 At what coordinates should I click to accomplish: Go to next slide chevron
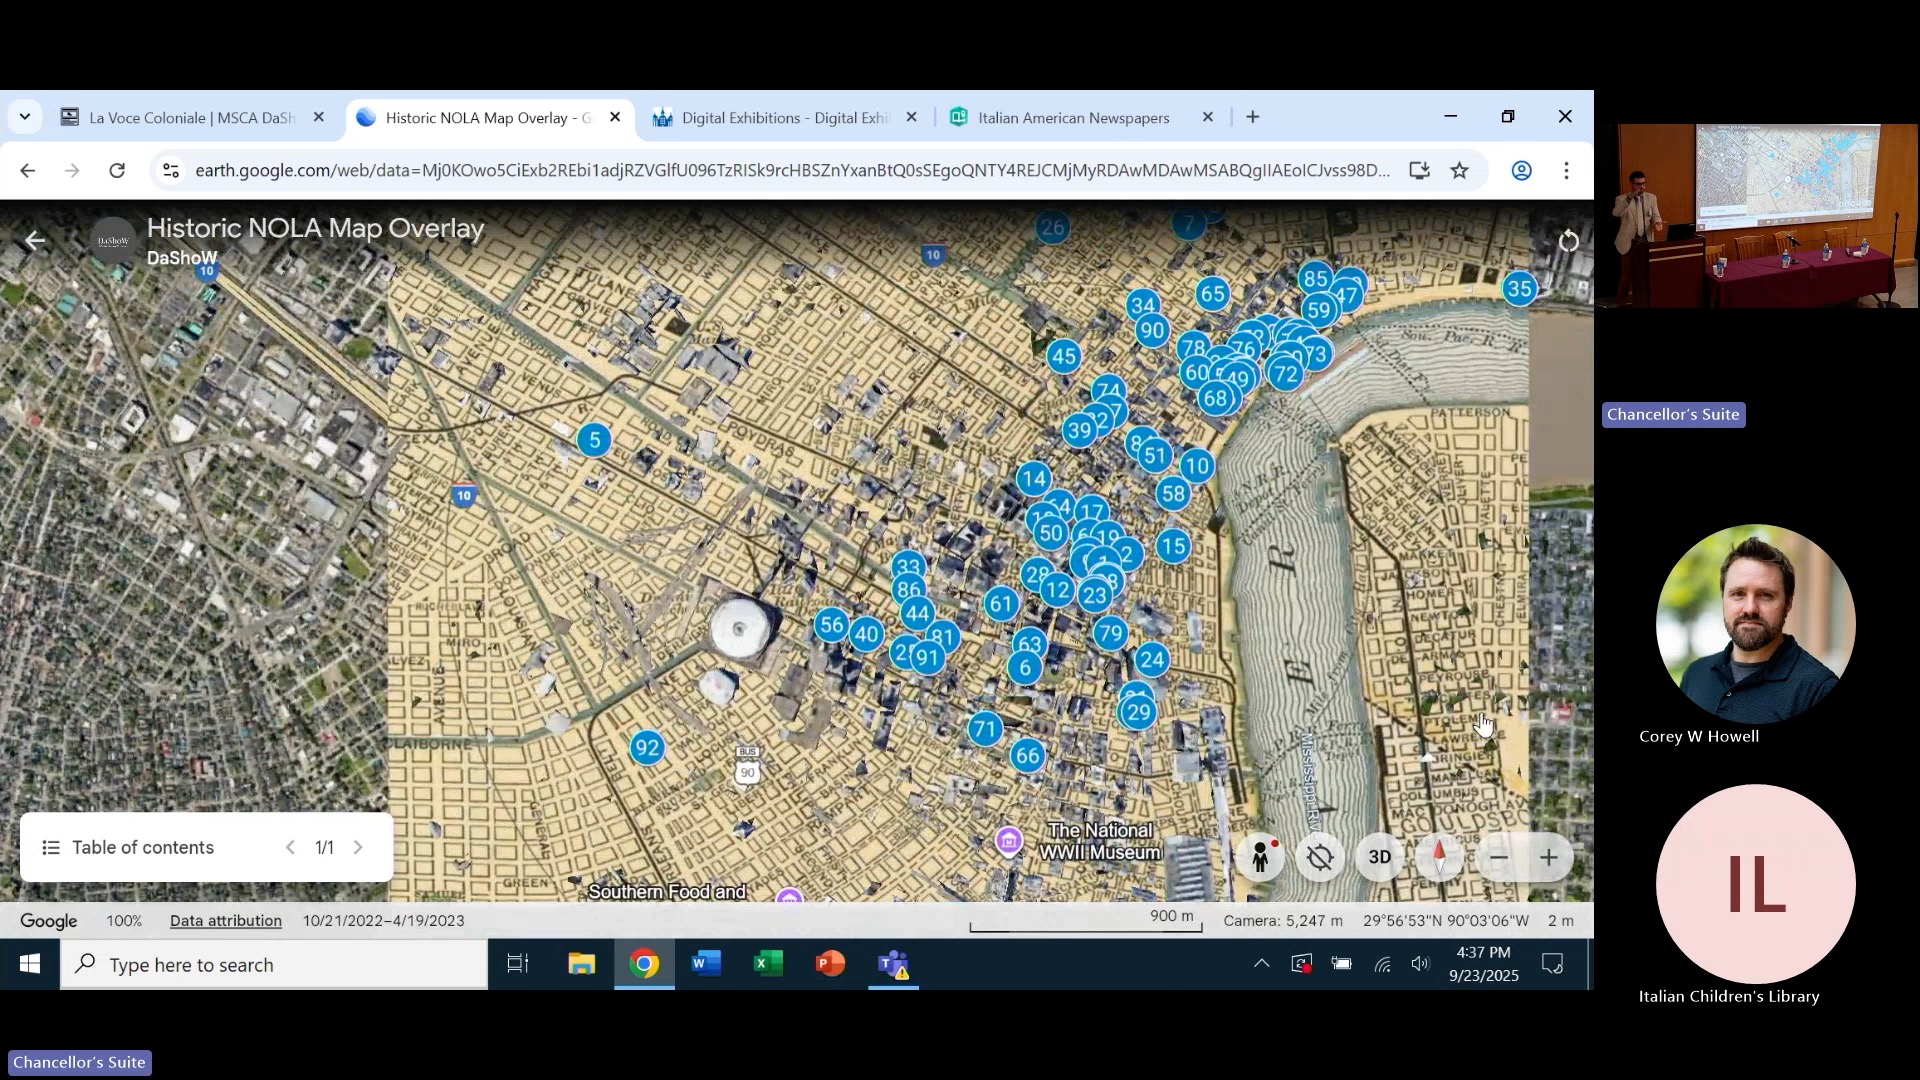coord(358,847)
